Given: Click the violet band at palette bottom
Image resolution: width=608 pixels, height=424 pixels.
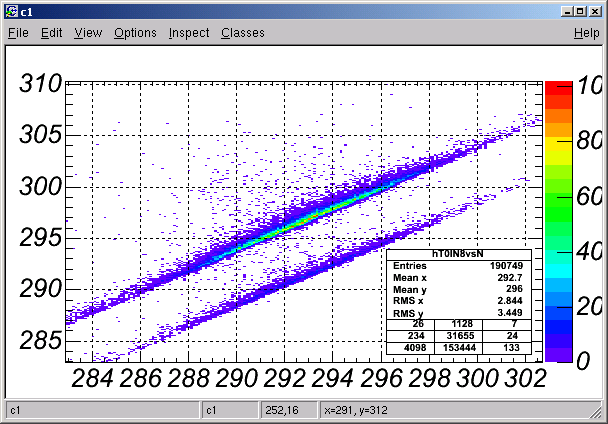Looking at the screenshot, I should pos(558,355).
